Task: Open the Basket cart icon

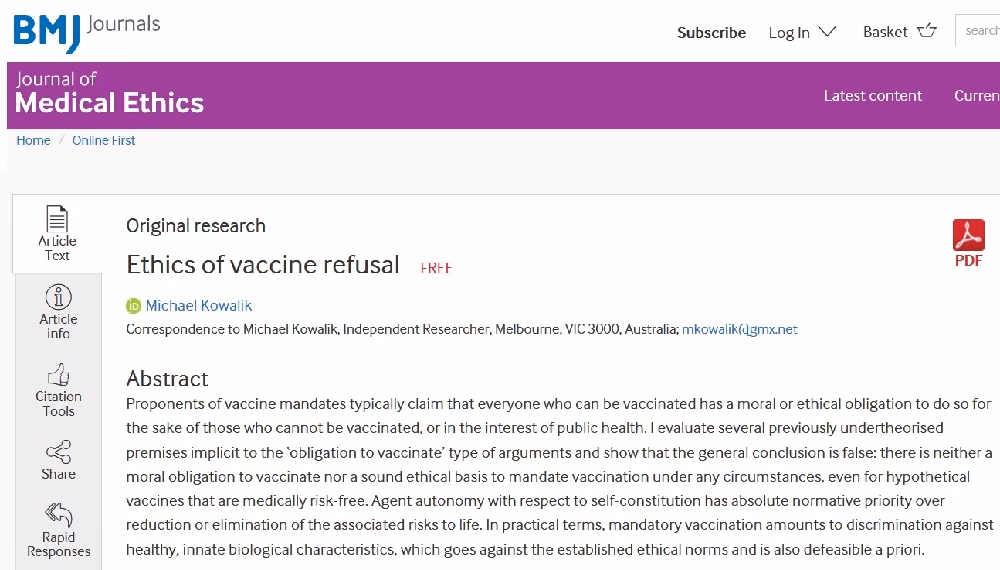Action: 927,31
